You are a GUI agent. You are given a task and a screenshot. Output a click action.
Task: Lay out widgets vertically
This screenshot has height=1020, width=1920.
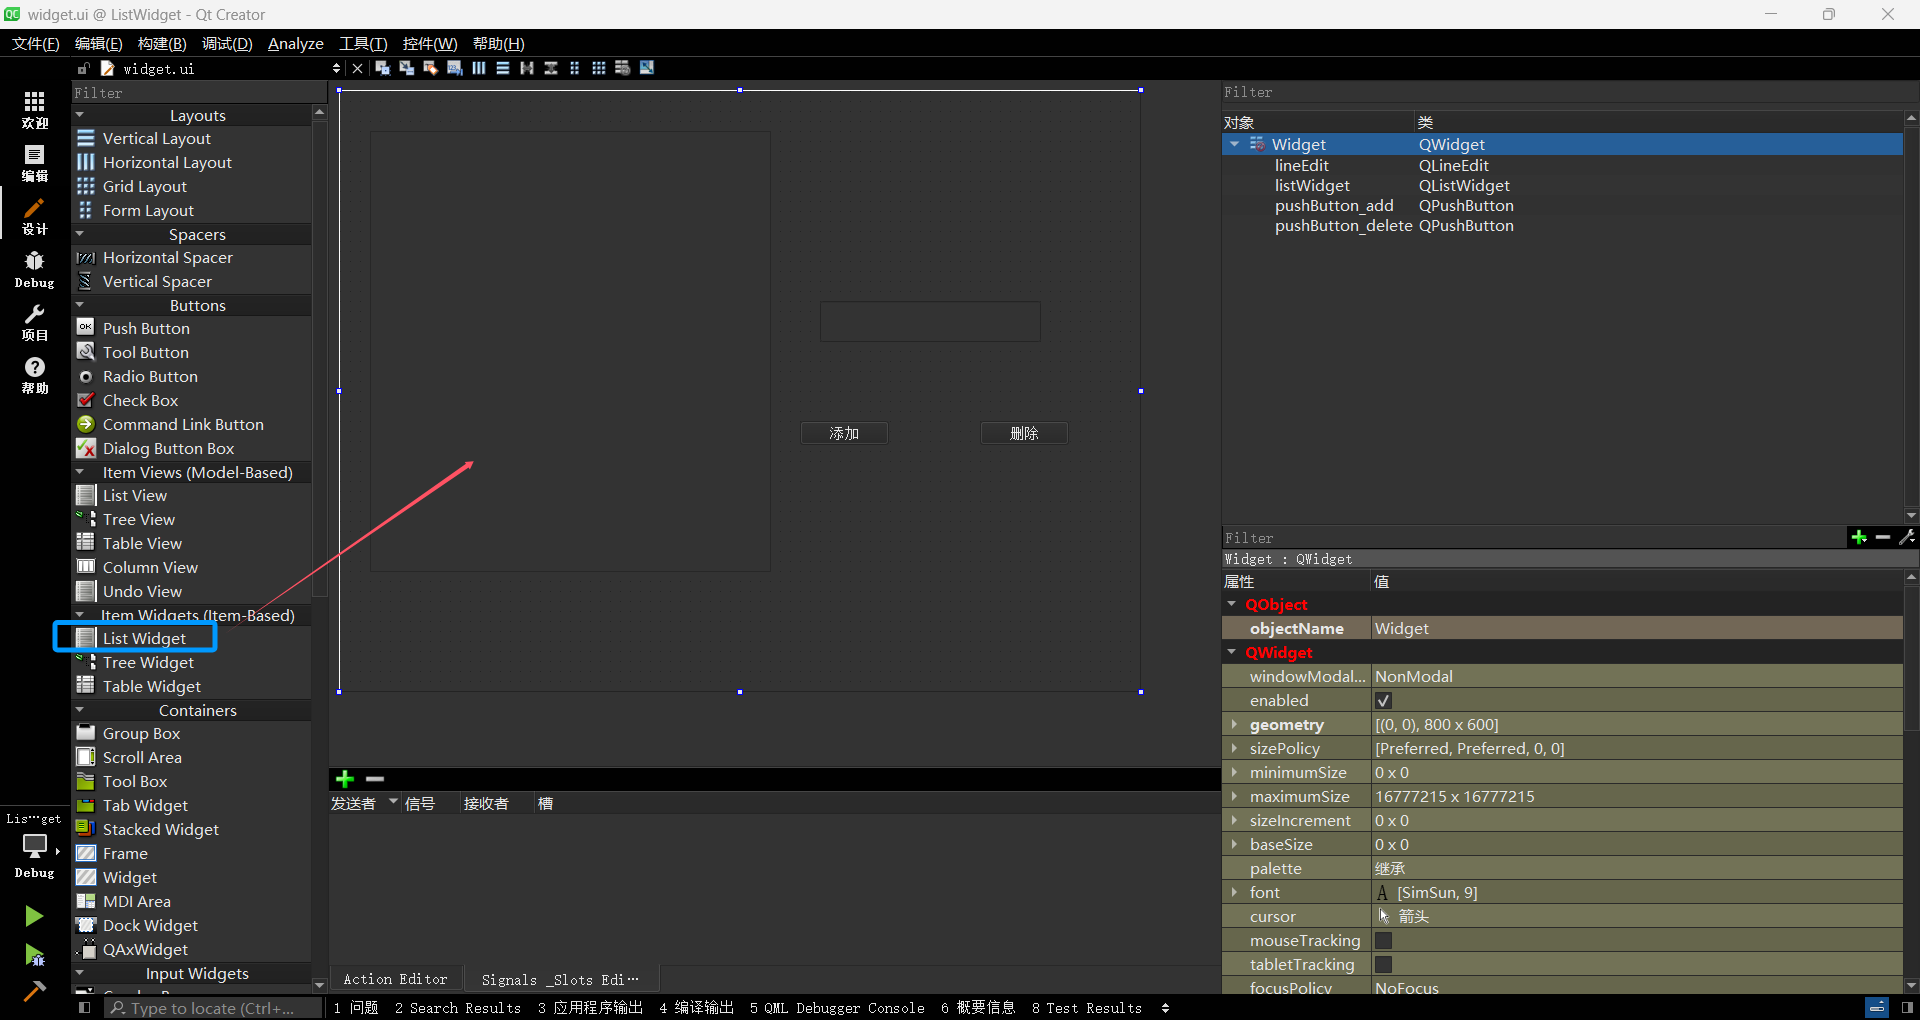503,68
